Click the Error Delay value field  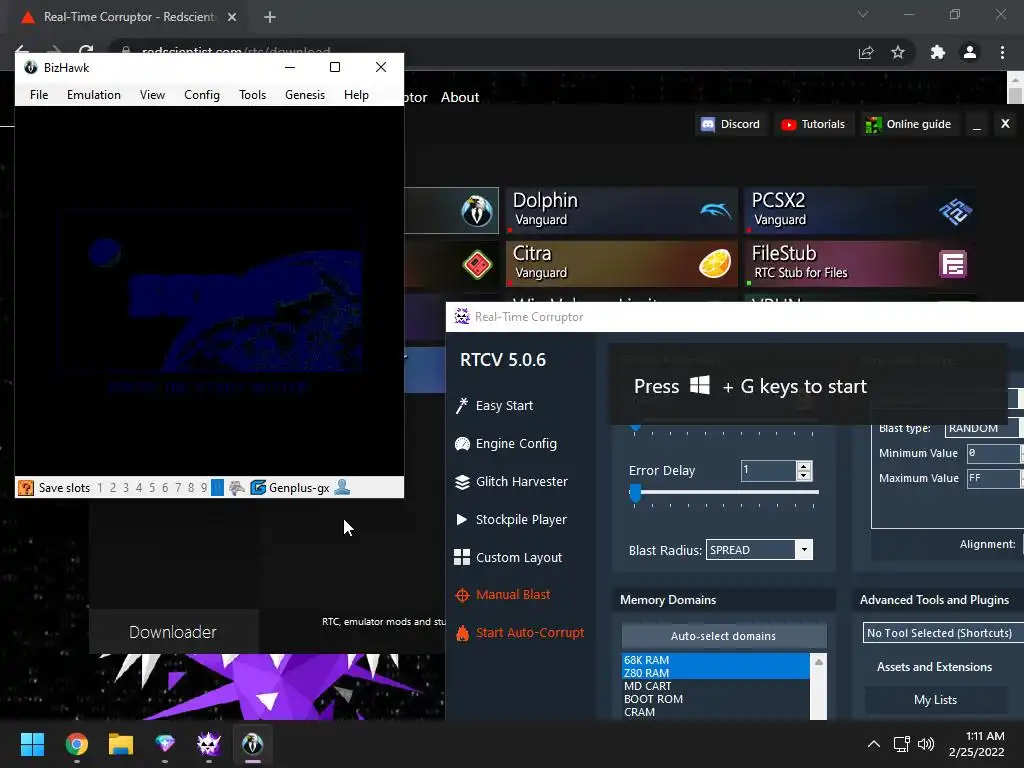tap(769, 470)
